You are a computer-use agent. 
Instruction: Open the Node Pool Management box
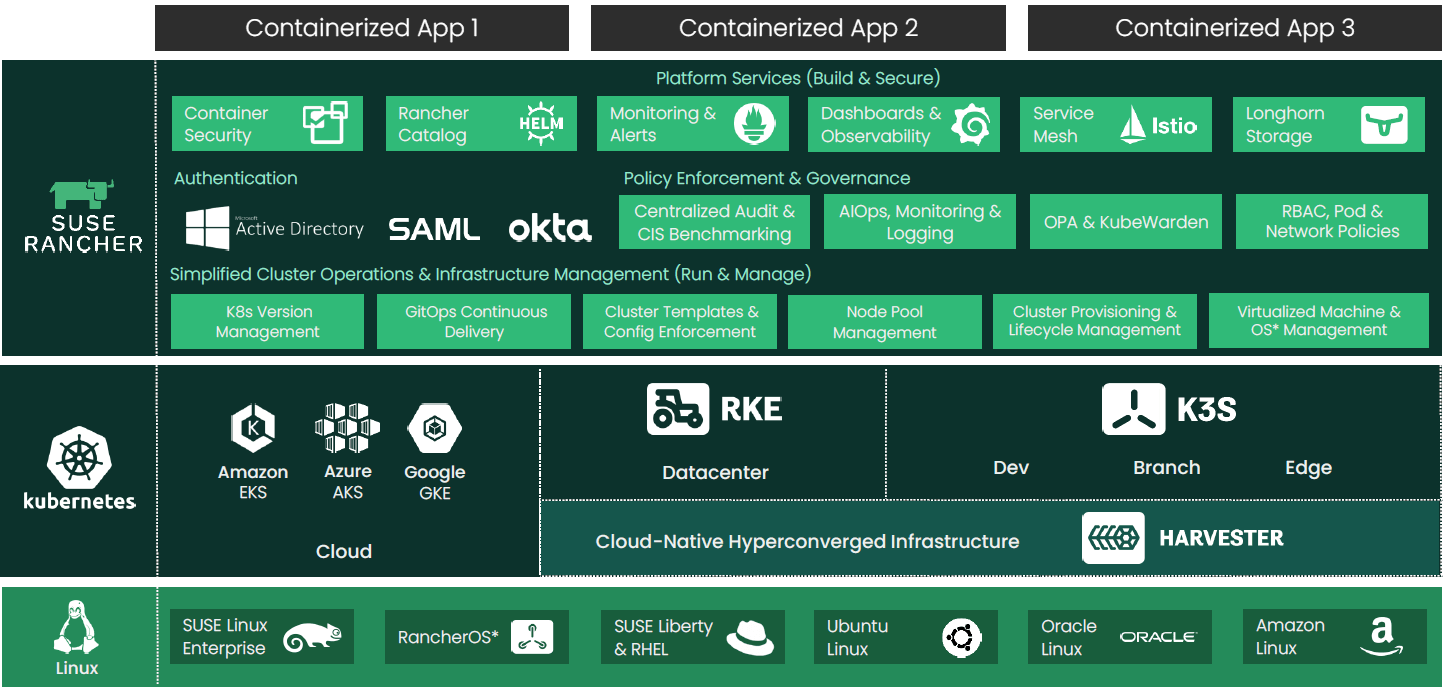[x=885, y=321]
